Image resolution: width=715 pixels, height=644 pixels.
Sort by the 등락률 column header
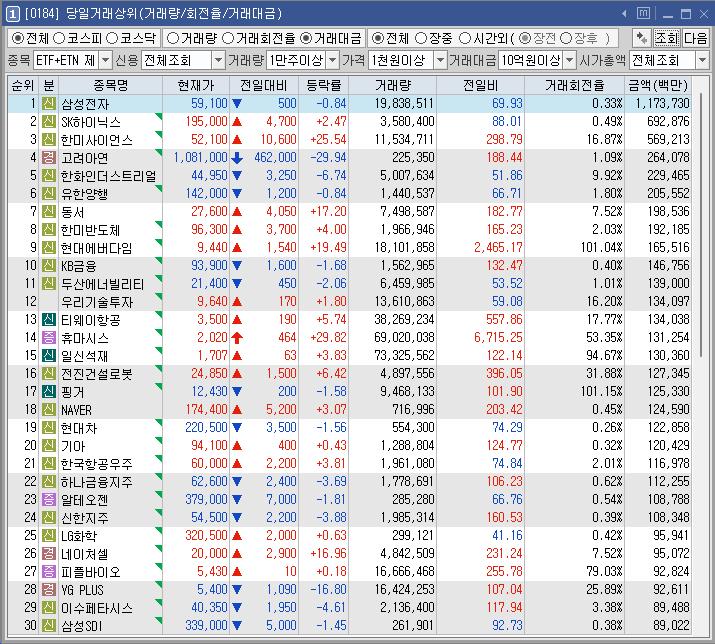323,85
